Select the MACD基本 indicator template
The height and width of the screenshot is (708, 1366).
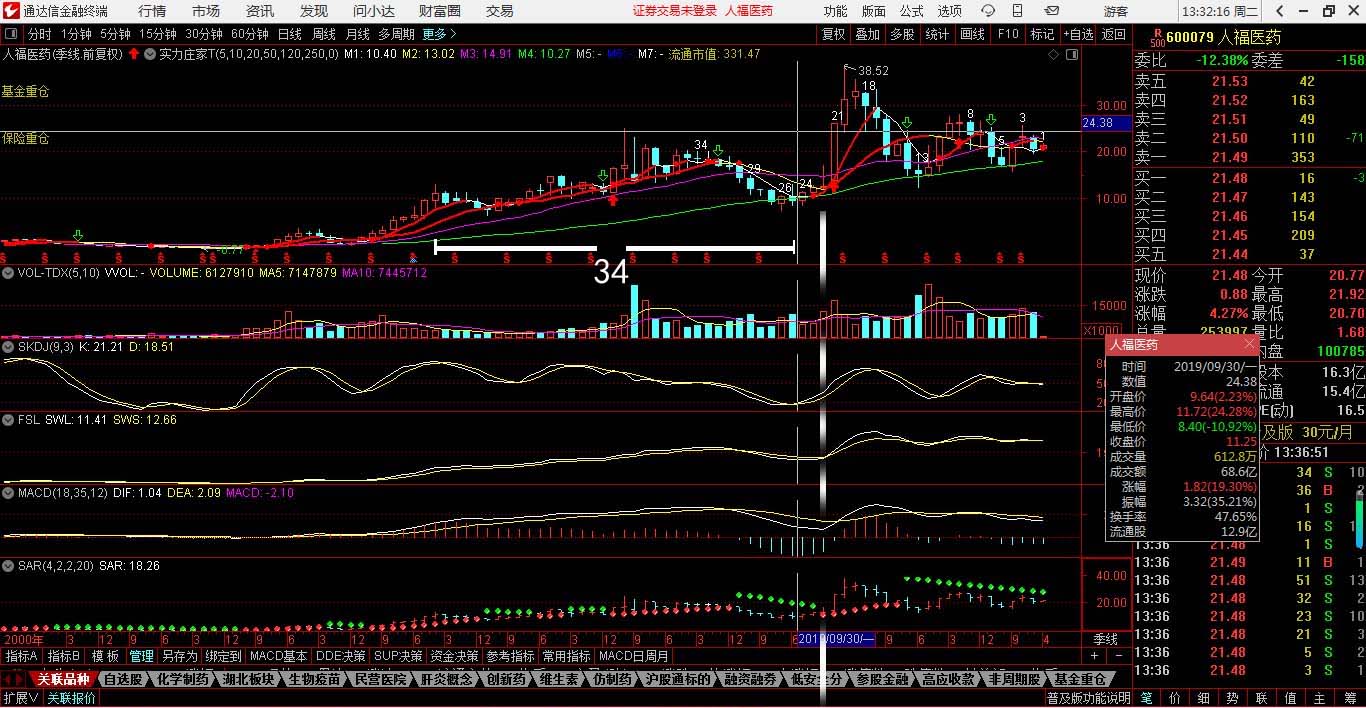point(278,656)
